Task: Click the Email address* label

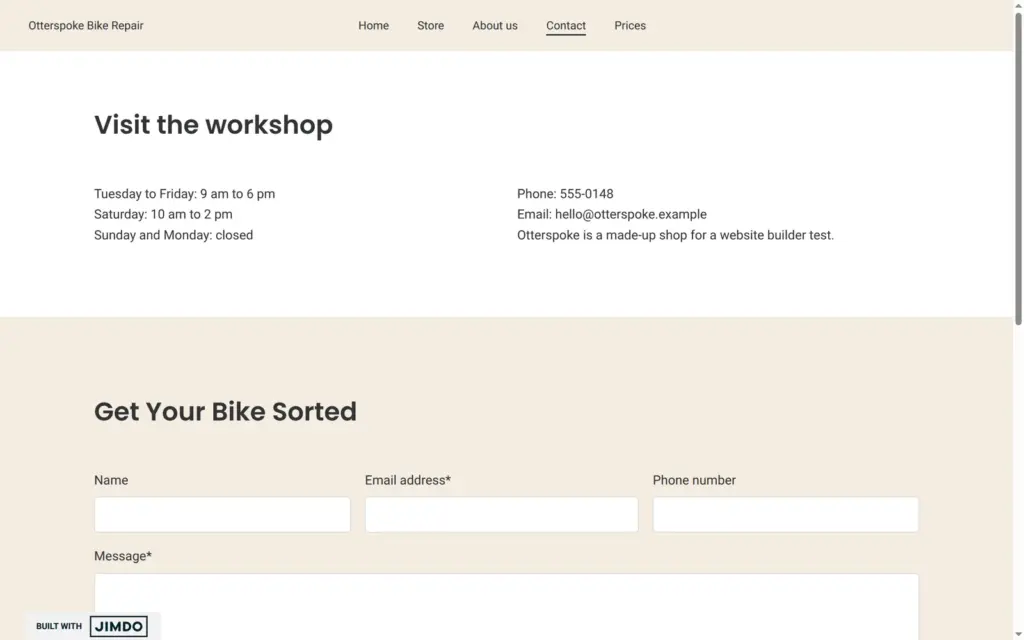Action: tap(408, 480)
